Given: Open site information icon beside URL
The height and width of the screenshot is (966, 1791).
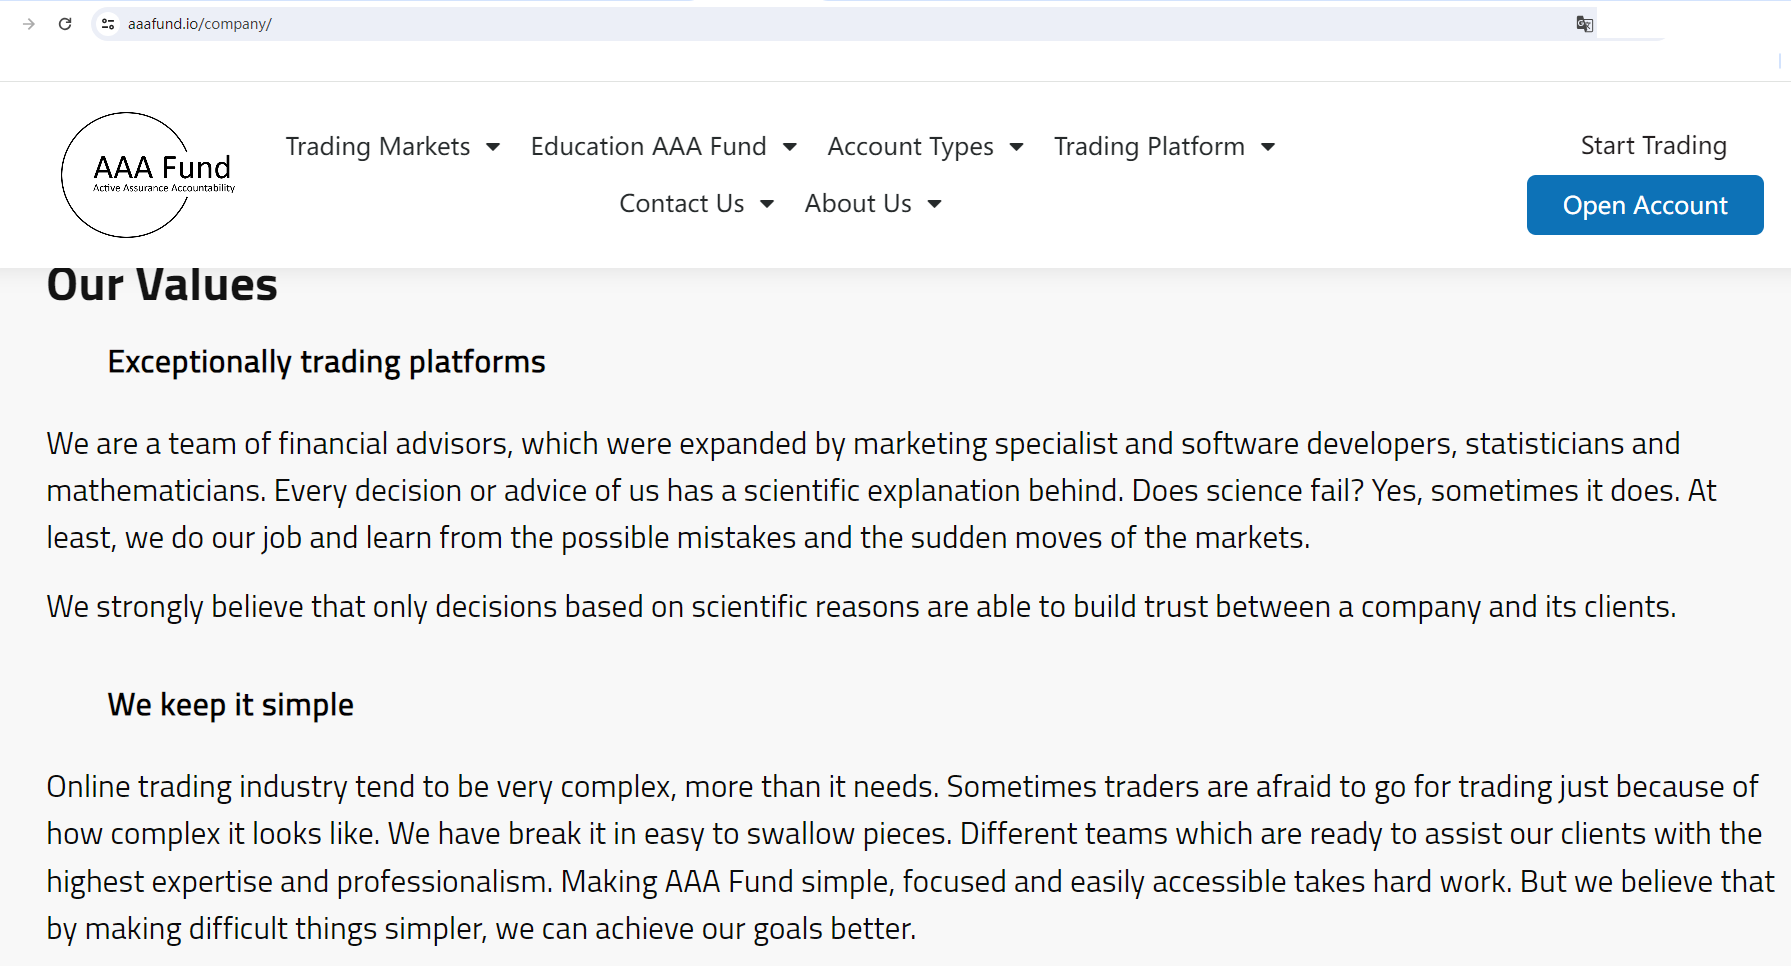Looking at the screenshot, I should point(108,24).
